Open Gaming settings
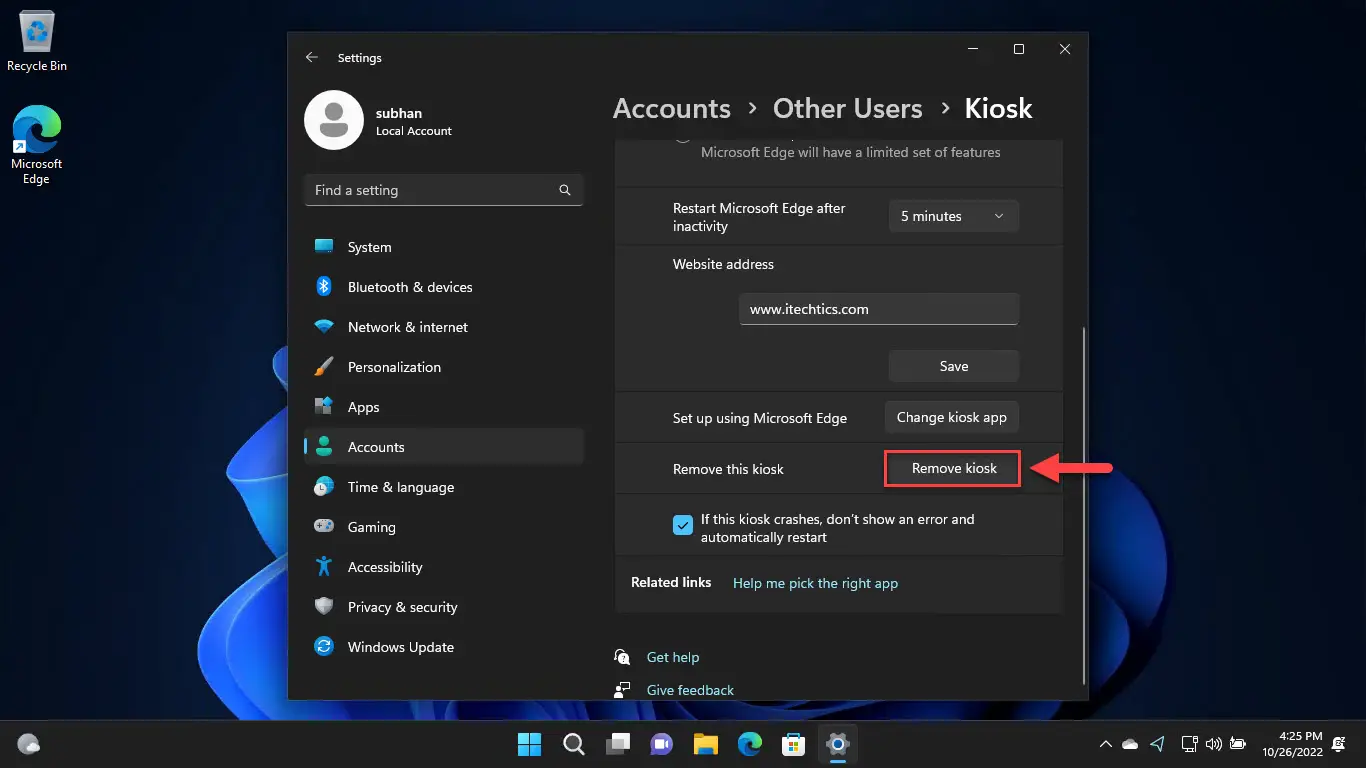 [444, 527]
